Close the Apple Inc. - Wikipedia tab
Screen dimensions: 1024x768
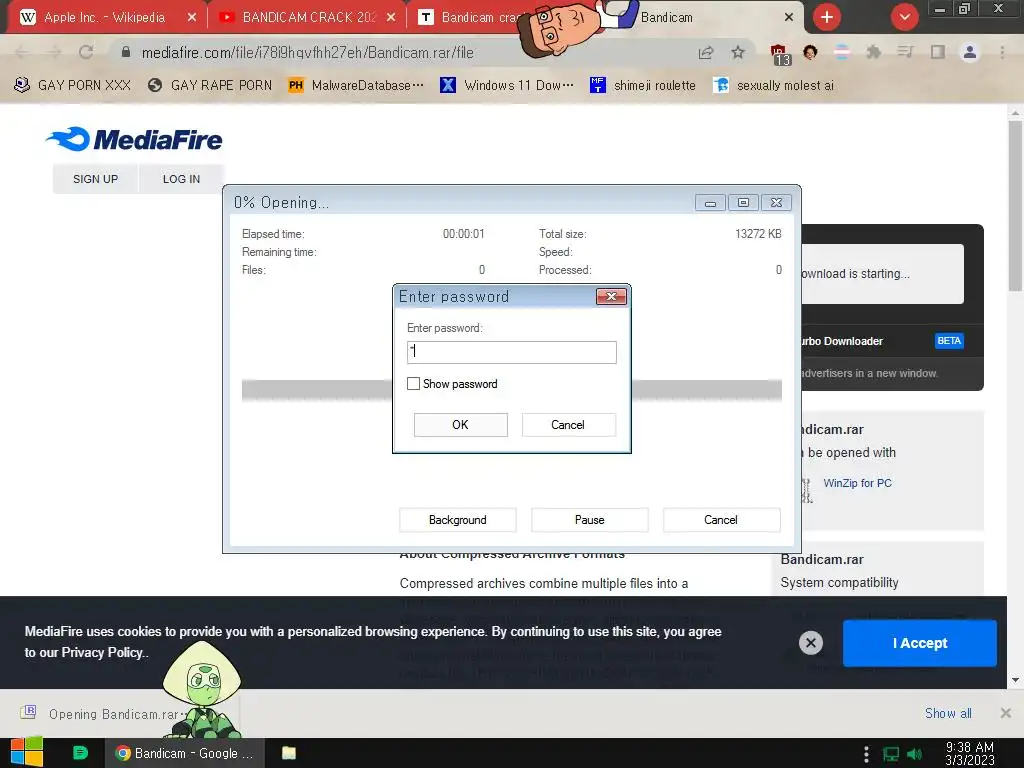(191, 18)
